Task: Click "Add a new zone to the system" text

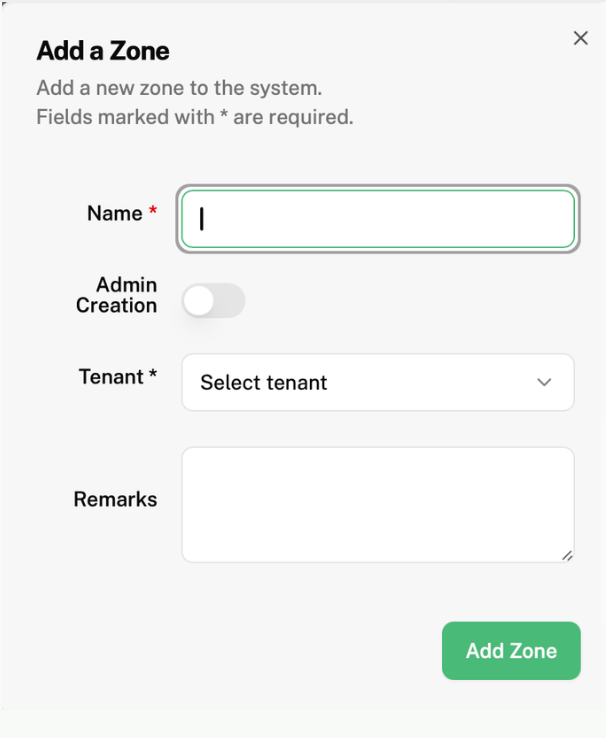Action: click(179, 88)
